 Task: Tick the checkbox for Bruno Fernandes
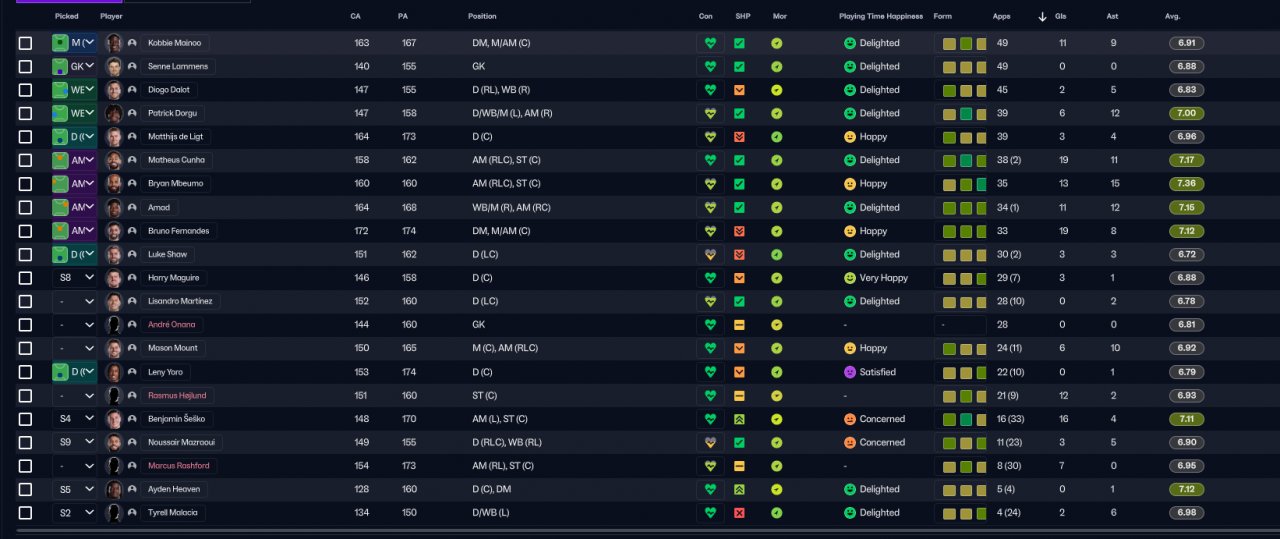26,231
